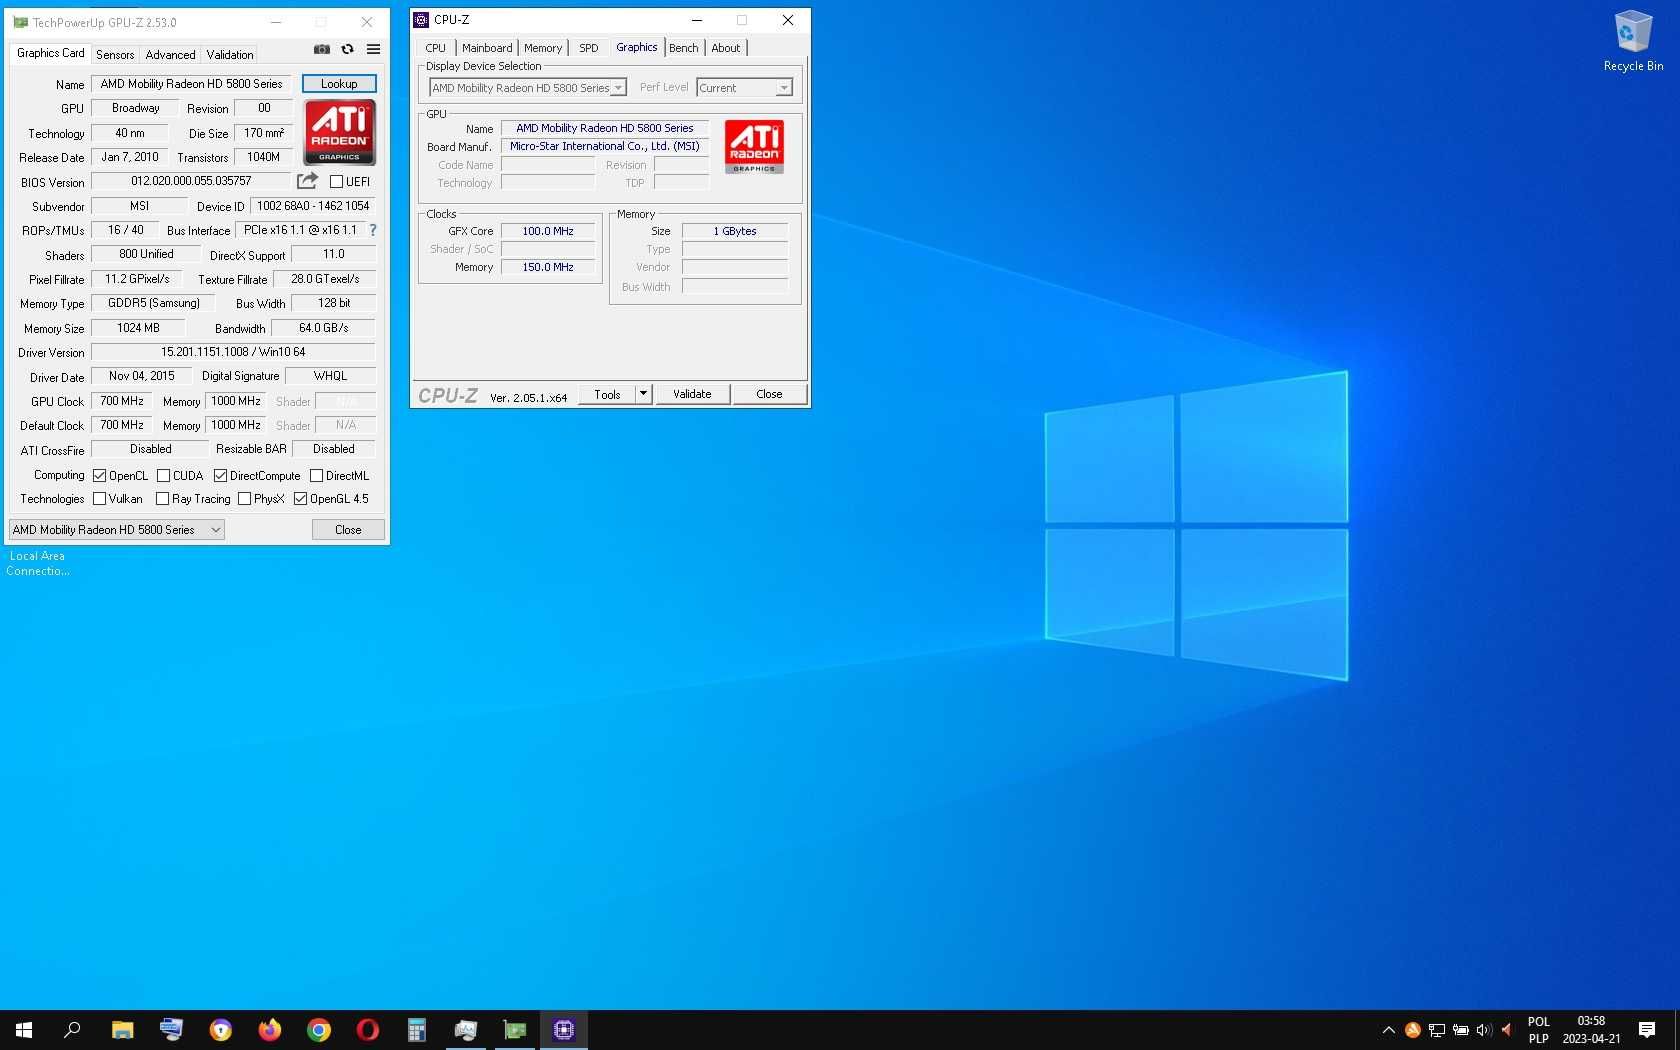Click the BIOS Version field in GPU-Z
Image resolution: width=1680 pixels, height=1050 pixels.
click(x=191, y=181)
